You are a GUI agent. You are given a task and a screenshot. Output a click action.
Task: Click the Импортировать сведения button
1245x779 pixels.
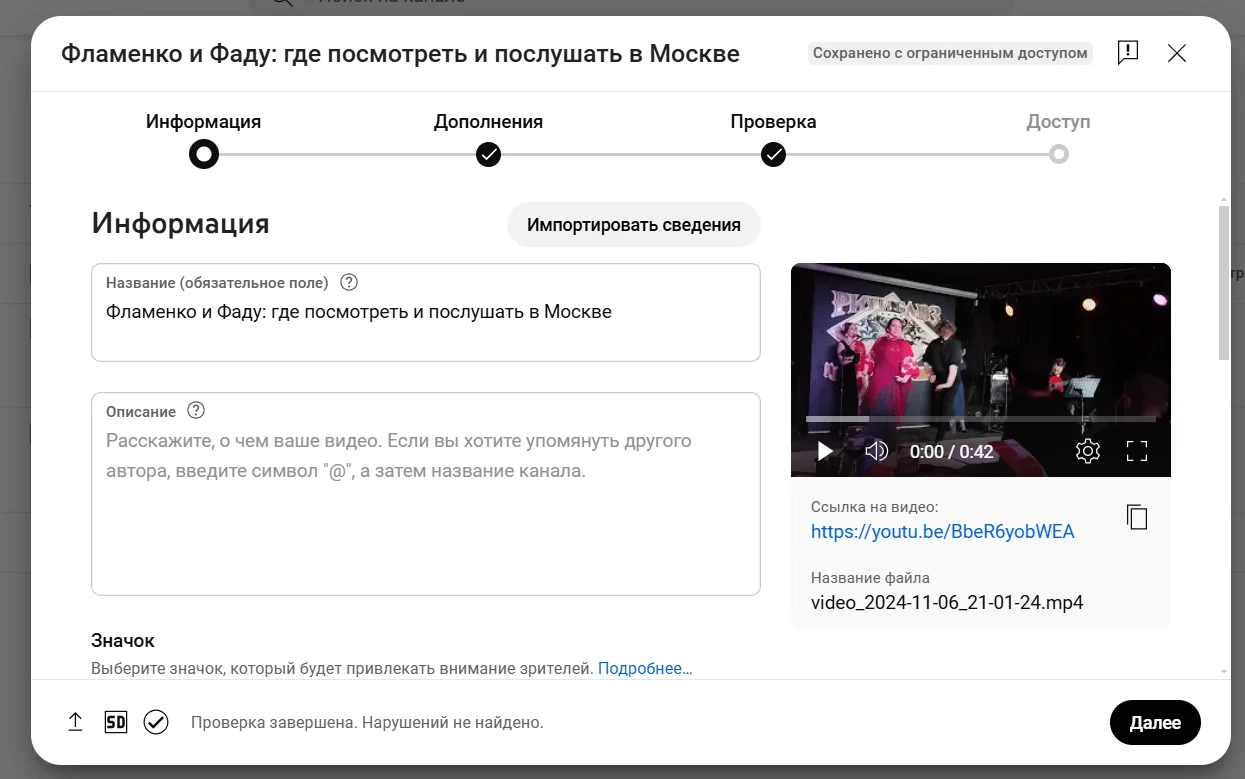click(634, 225)
